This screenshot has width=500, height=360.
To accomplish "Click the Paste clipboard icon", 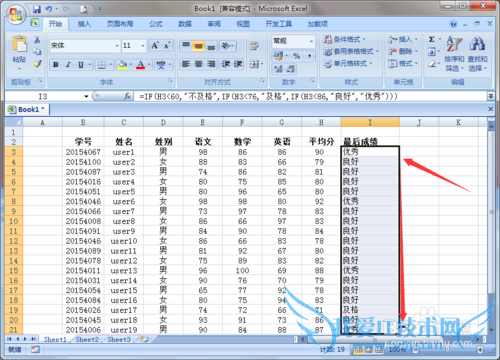I will 19,44.
